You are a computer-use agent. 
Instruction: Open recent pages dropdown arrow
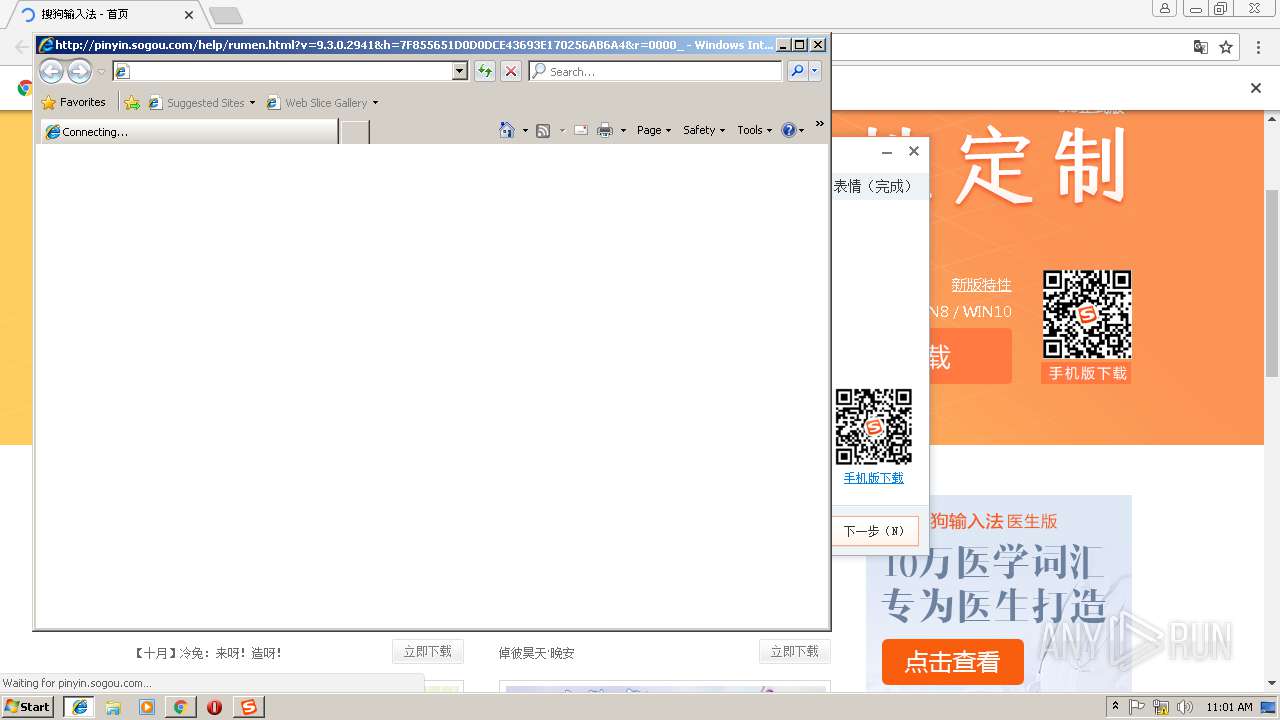(101, 72)
